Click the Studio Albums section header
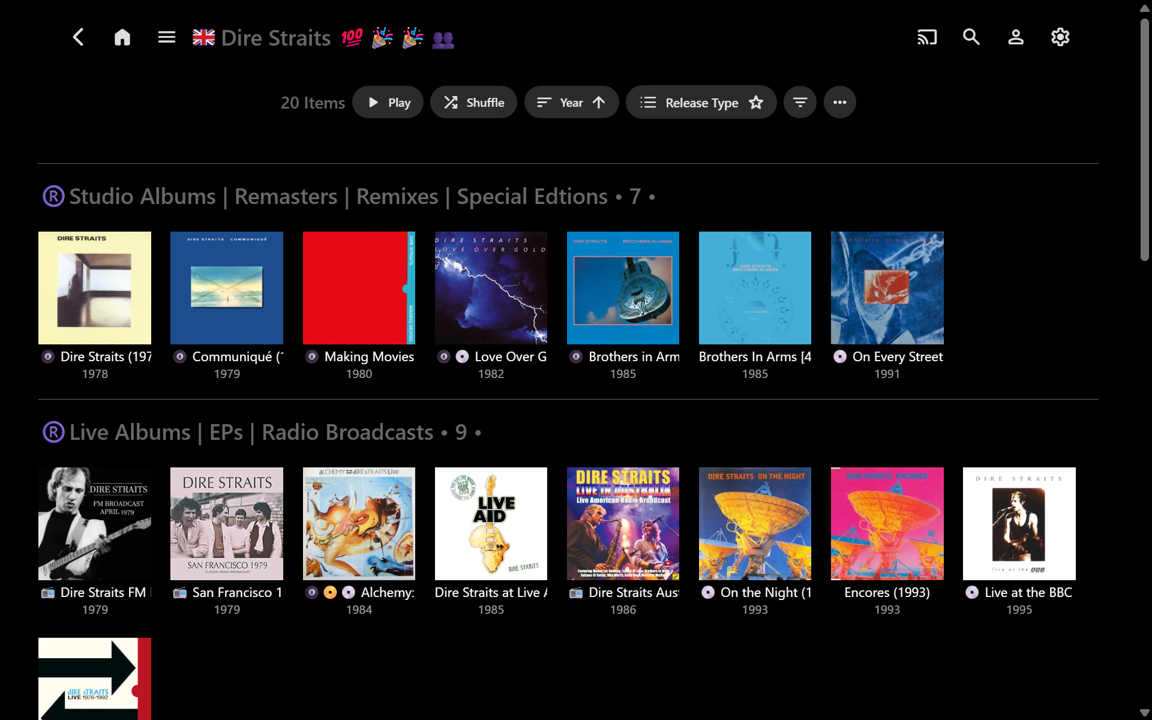The image size is (1152, 720). click(x=349, y=196)
